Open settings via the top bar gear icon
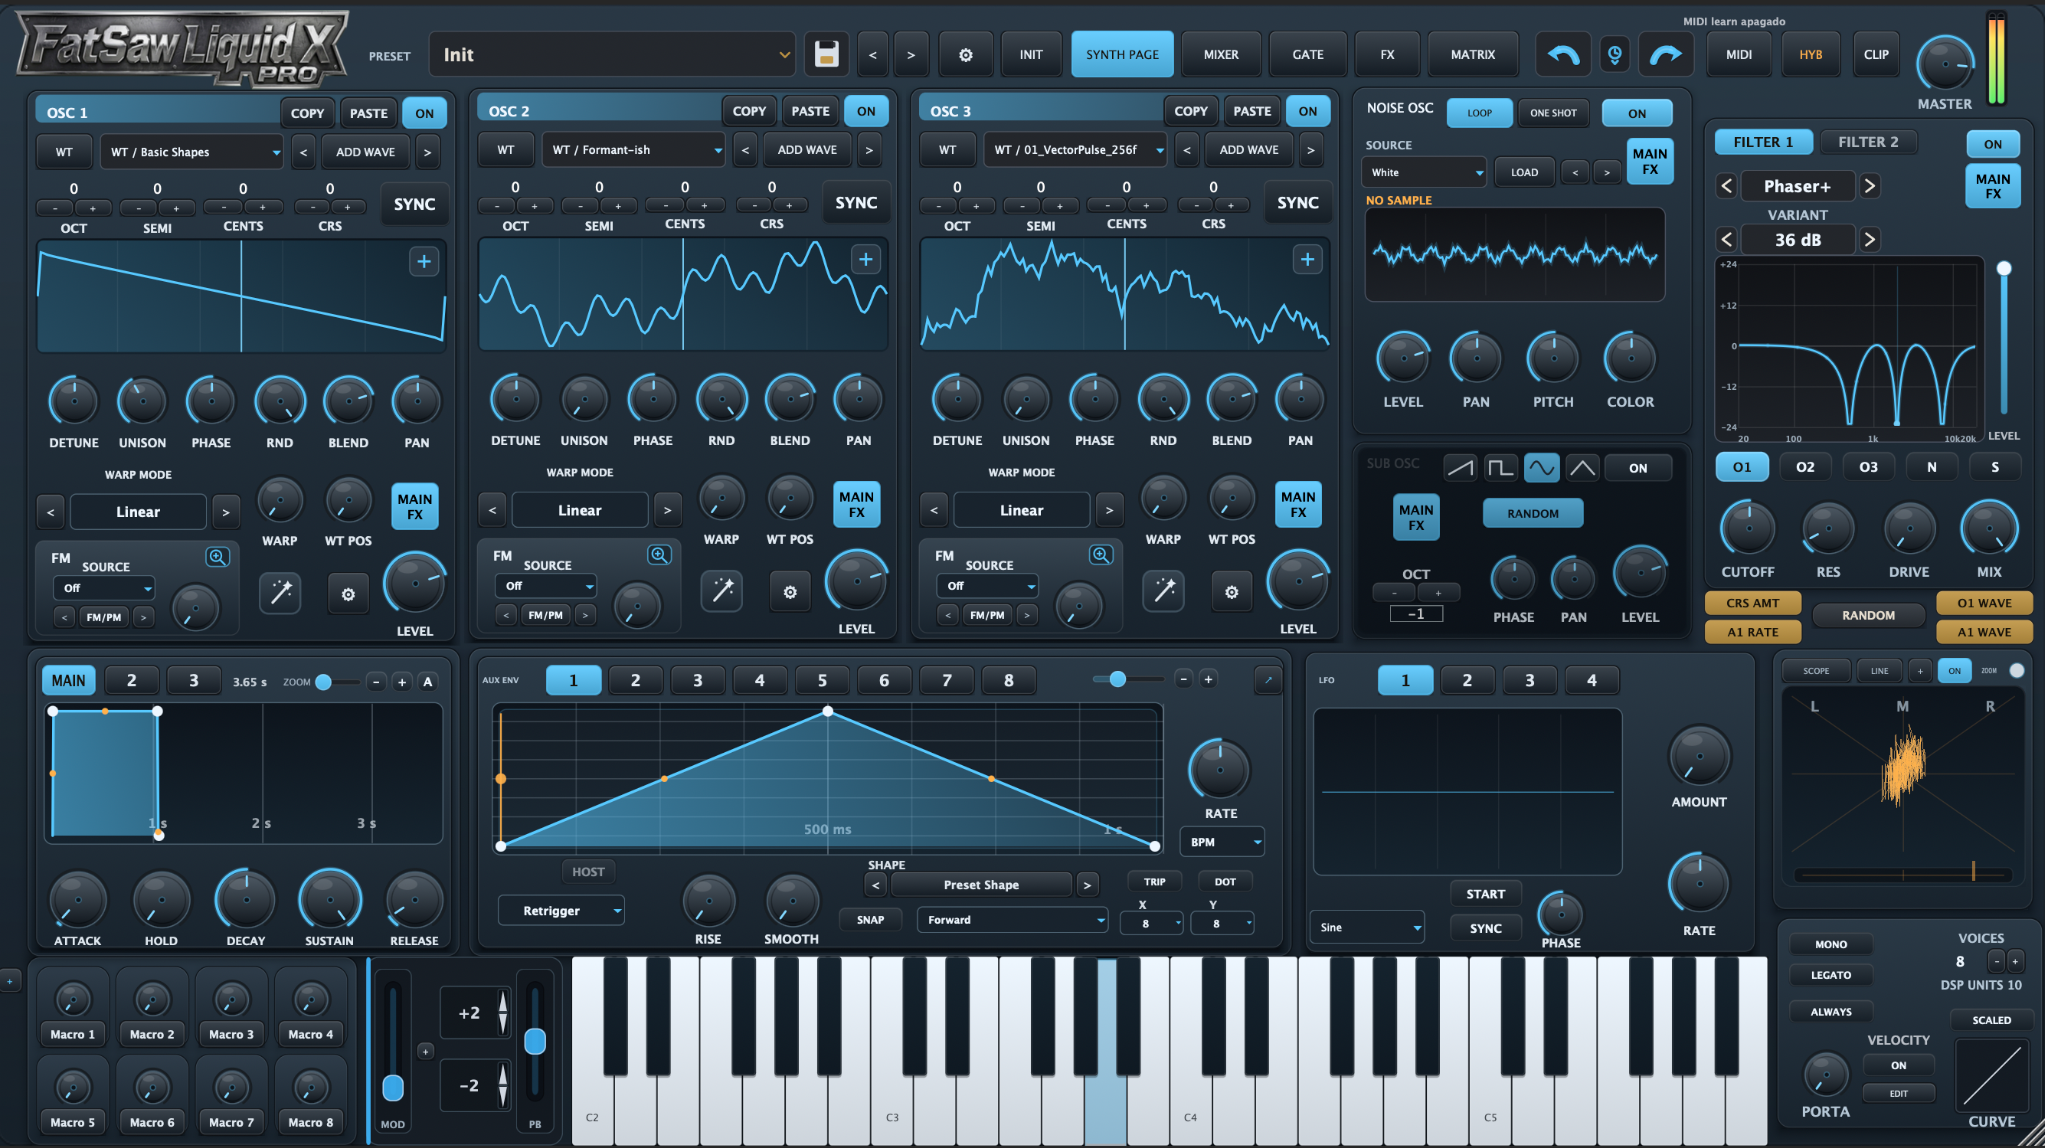The height and width of the screenshot is (1148, 2048). pos(965,55)
